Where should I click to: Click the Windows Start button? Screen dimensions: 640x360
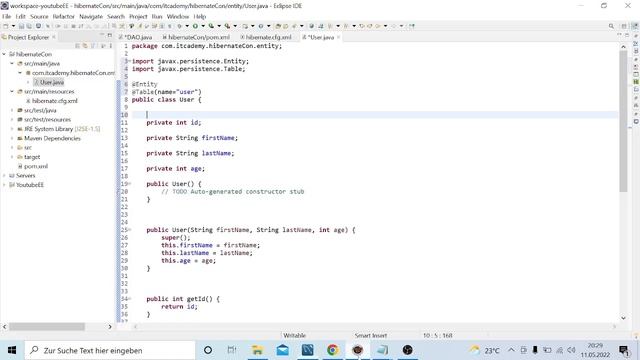tap(12, 350)
